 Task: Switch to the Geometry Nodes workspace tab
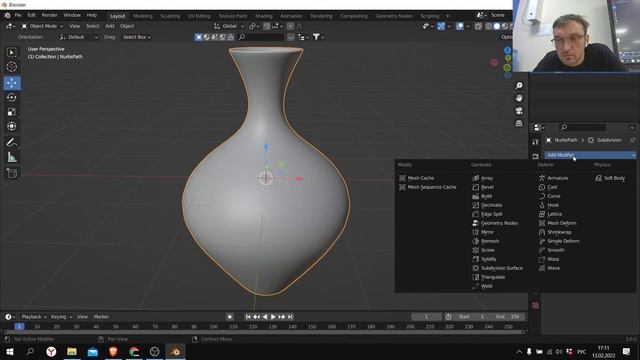394,16
